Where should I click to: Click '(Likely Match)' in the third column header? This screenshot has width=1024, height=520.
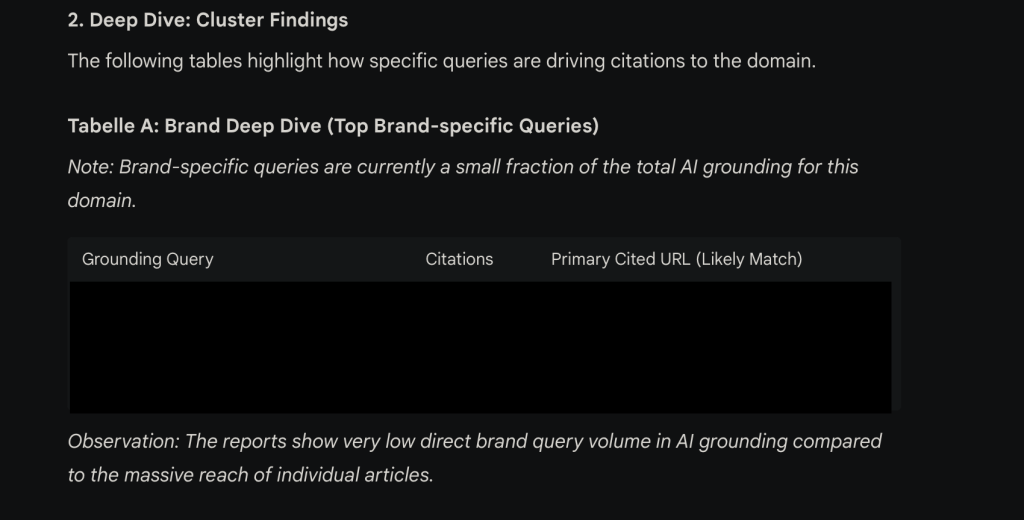point(749,259)
